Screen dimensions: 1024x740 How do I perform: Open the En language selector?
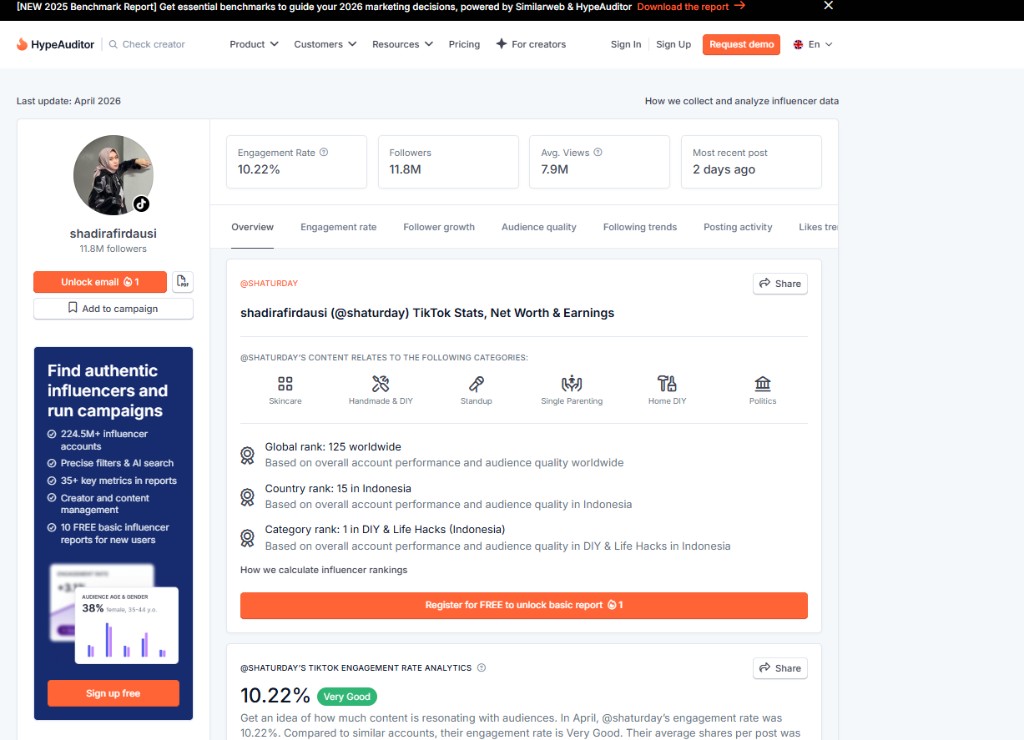(813, 44)
